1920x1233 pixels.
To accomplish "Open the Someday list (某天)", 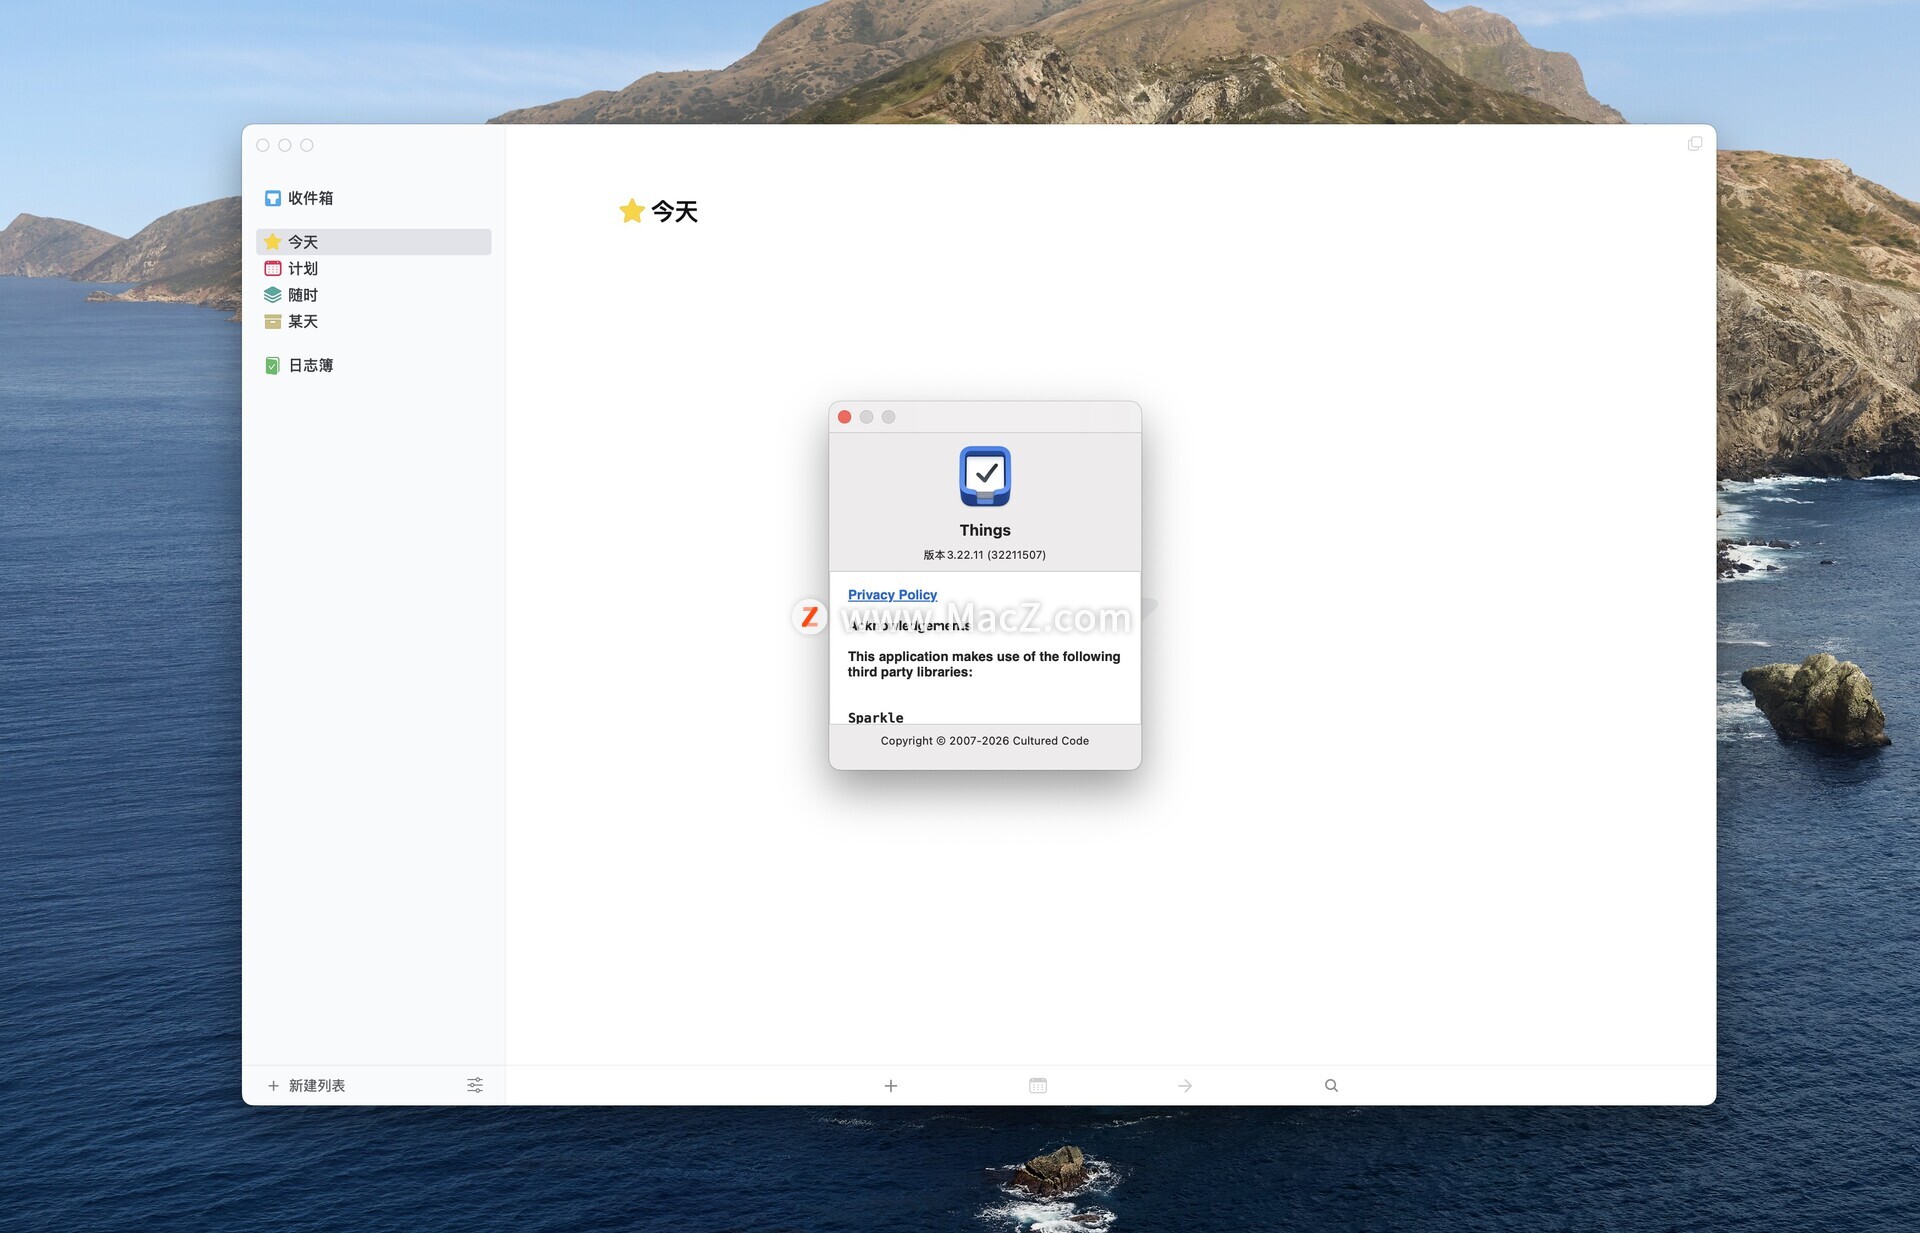I will (302, 321).
